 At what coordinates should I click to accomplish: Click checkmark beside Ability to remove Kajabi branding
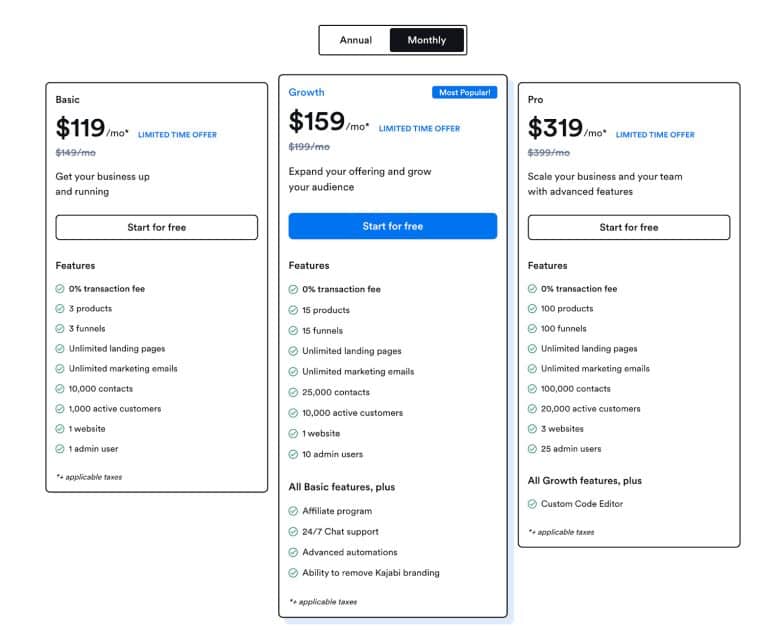click(x=293, y=573)
